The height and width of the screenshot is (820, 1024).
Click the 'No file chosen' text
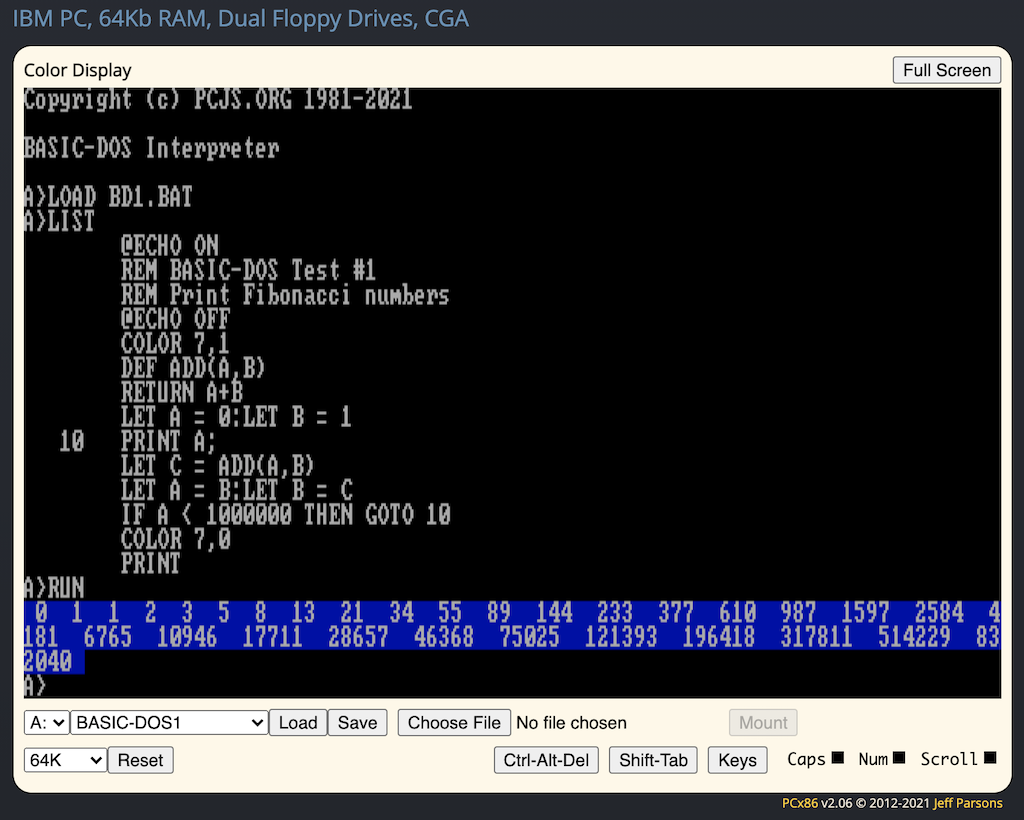tap(571, 723)
